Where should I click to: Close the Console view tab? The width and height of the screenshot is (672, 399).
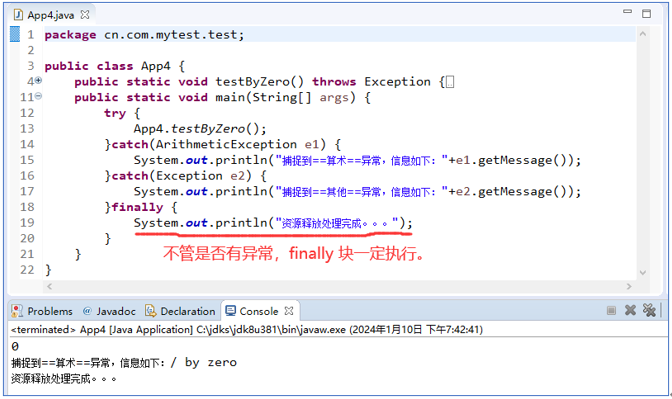click(289, 311)
